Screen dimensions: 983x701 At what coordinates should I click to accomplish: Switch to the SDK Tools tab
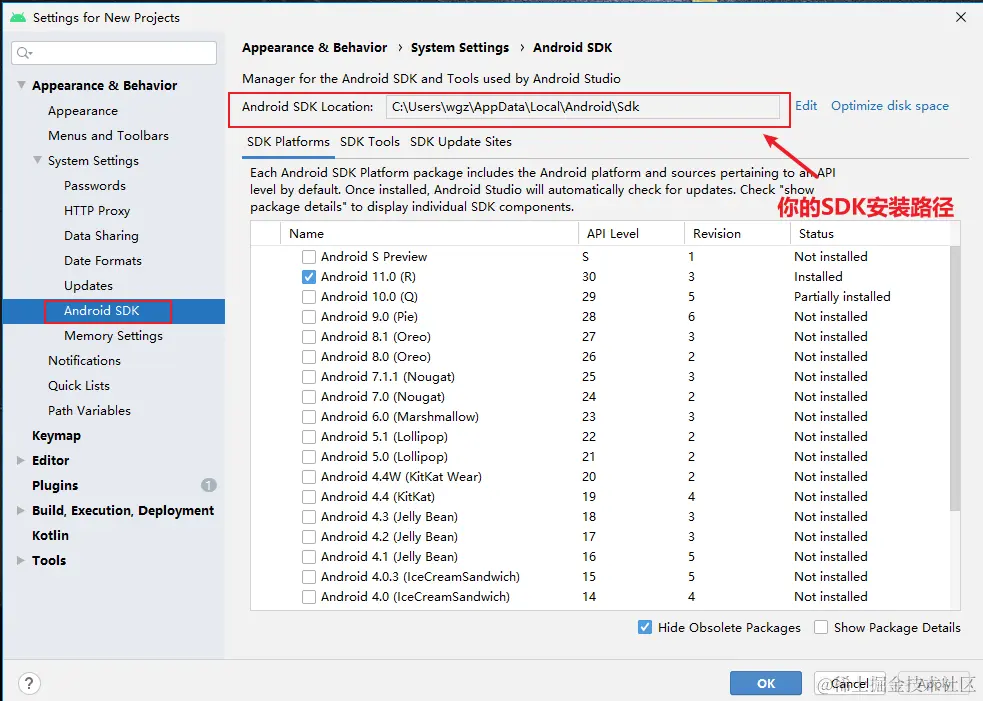[x=370, y=142]
